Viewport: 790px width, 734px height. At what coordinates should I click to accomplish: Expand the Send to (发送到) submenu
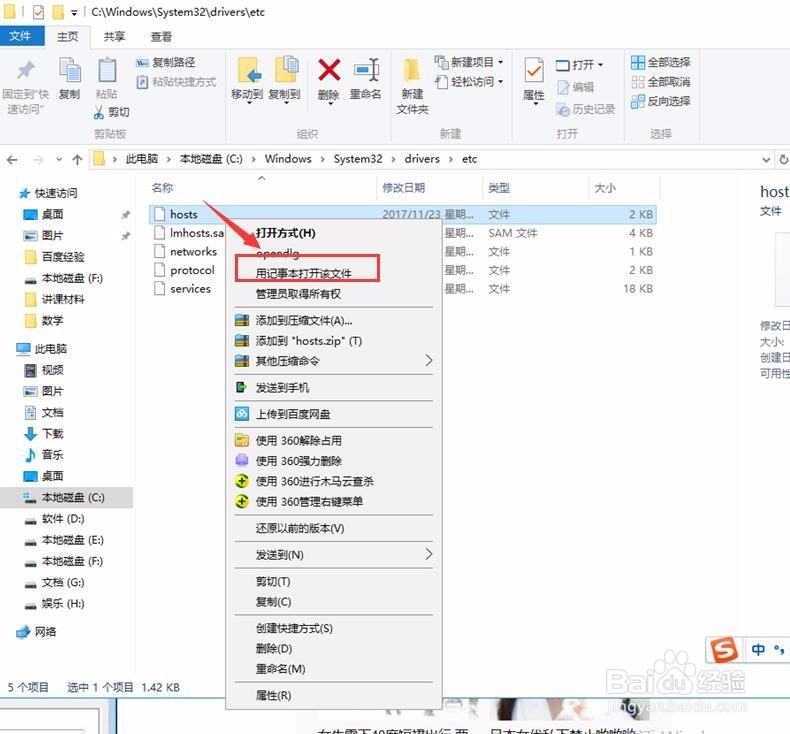click(x=334, y=555)
